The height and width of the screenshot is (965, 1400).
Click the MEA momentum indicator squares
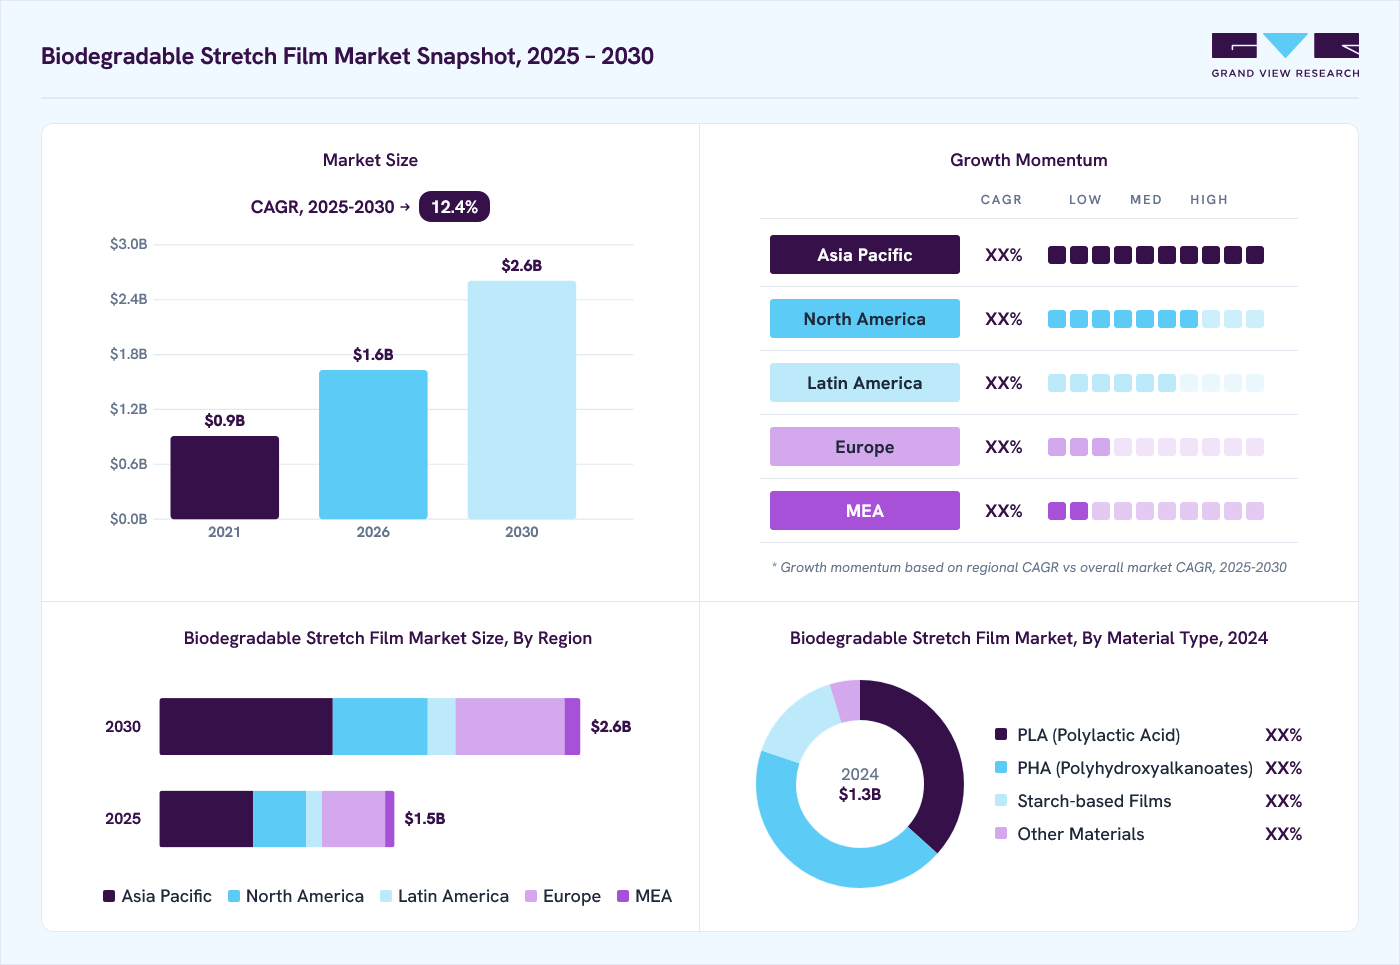pyautogui.click(x=1156, y=511)
